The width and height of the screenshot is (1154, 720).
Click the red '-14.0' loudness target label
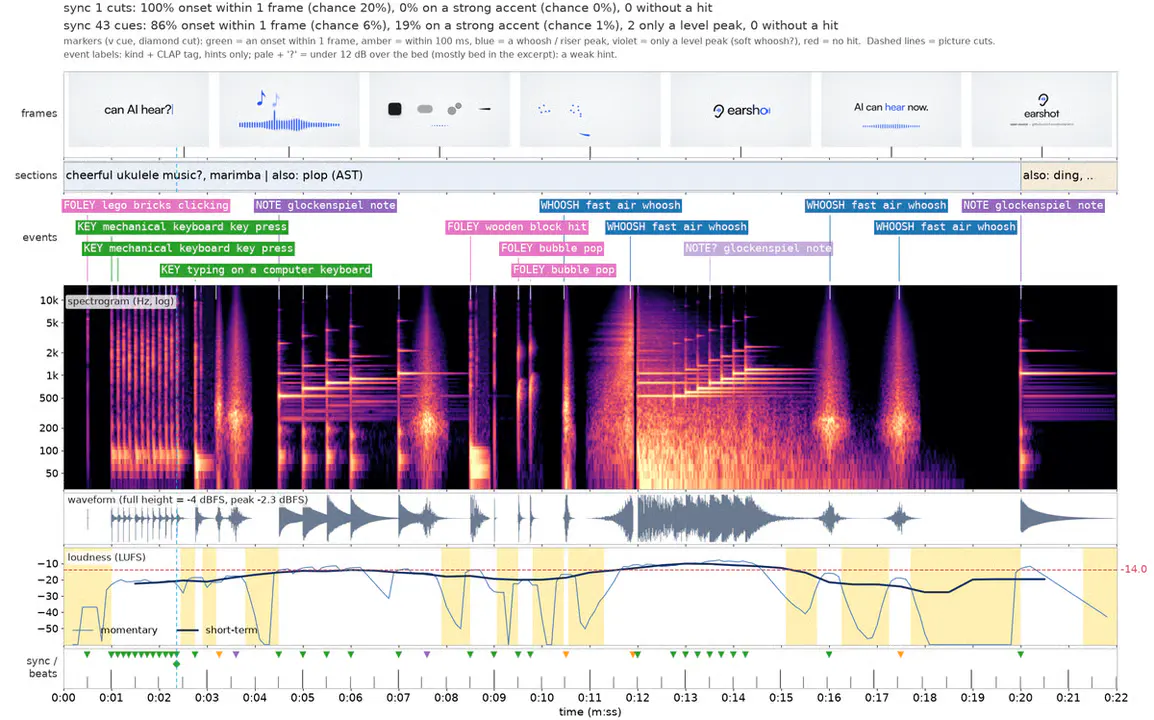pos(1133,569)
